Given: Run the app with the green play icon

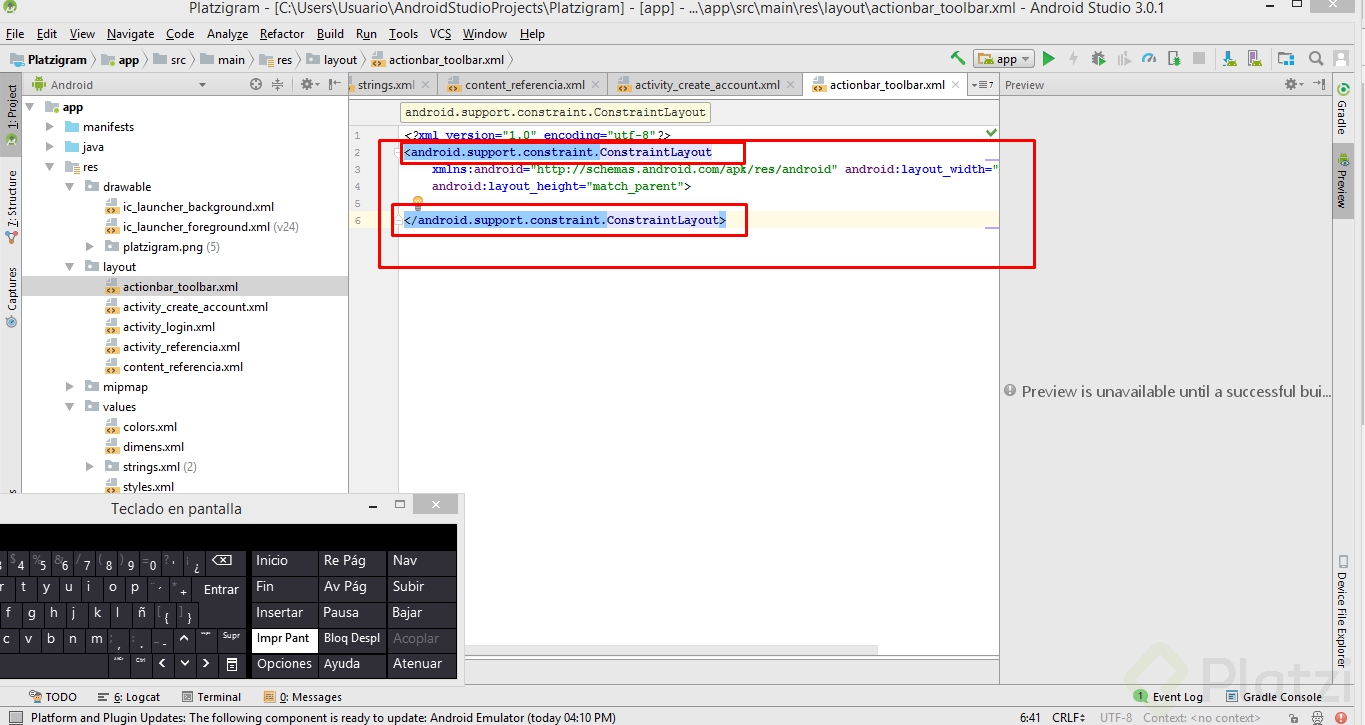Looking at the screenshot, I should 1048,59.
